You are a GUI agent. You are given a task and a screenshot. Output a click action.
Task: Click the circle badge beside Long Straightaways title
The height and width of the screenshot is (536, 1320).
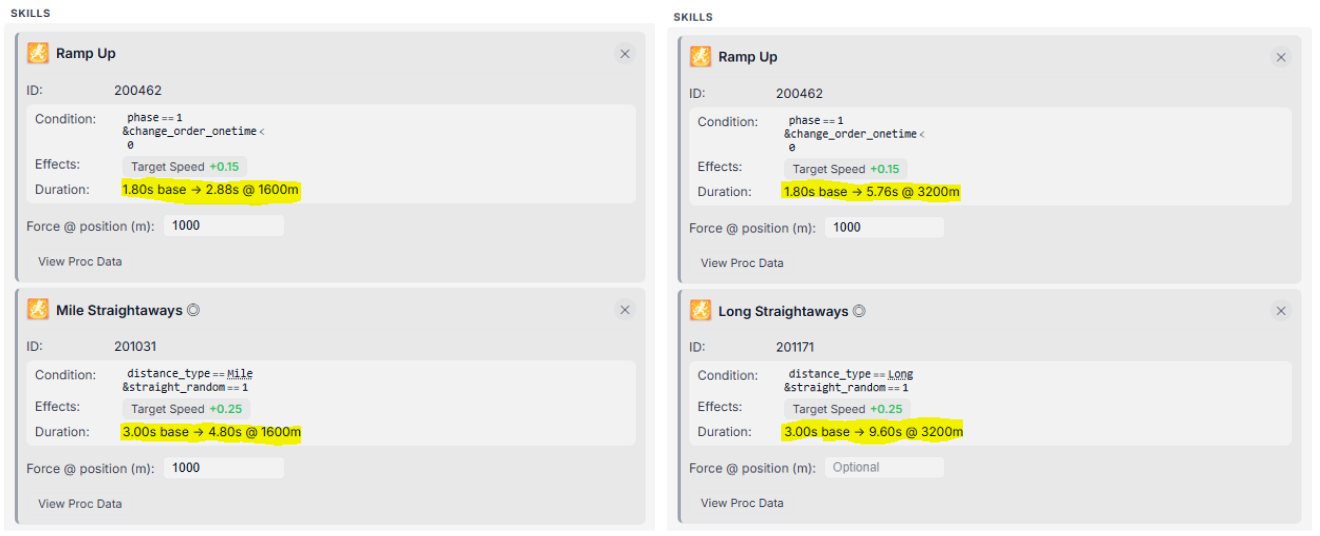click(859, 311)
